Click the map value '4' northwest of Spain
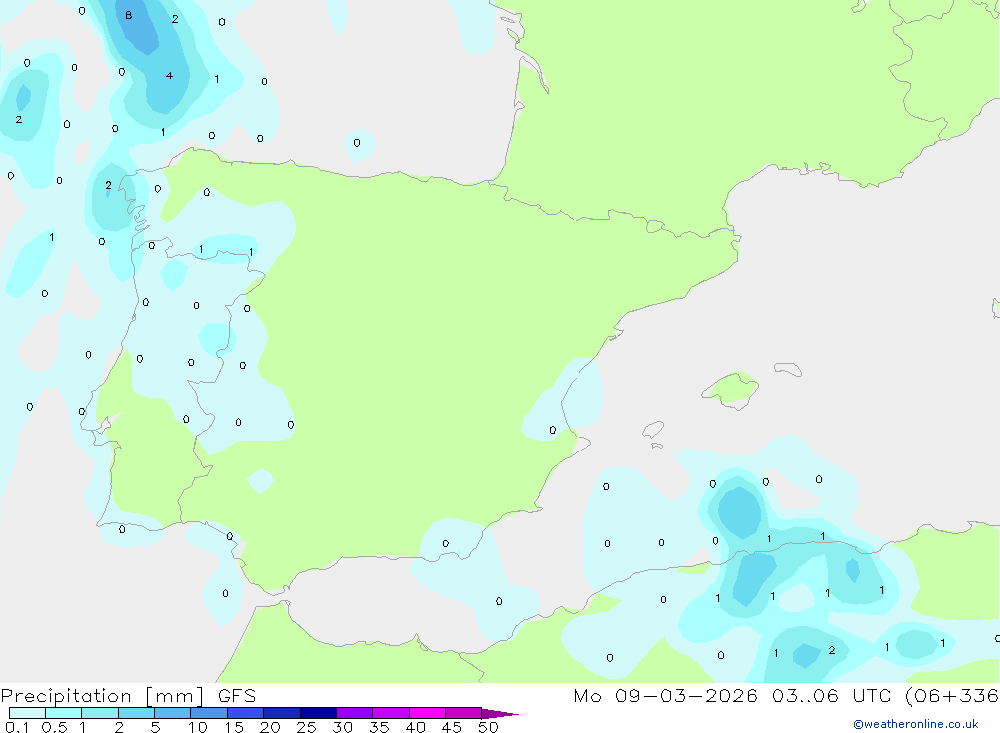Image resolution: width=1000 pixels, height=733 pixels. click(x=169, y=75)
